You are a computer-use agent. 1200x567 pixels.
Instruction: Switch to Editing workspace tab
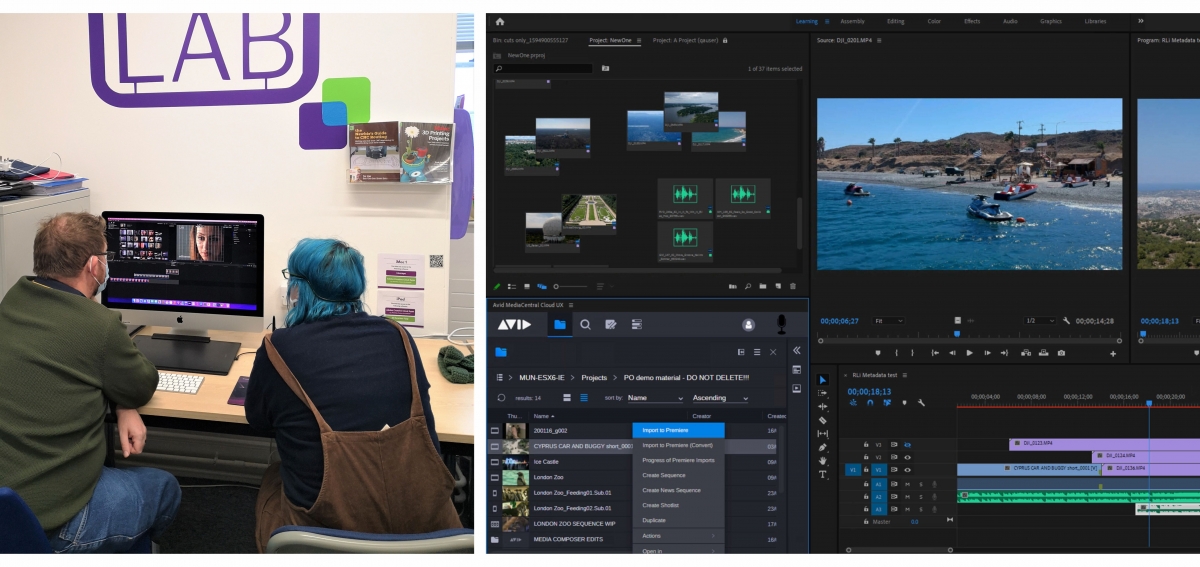pyautogui.click(x=895, y=21)
